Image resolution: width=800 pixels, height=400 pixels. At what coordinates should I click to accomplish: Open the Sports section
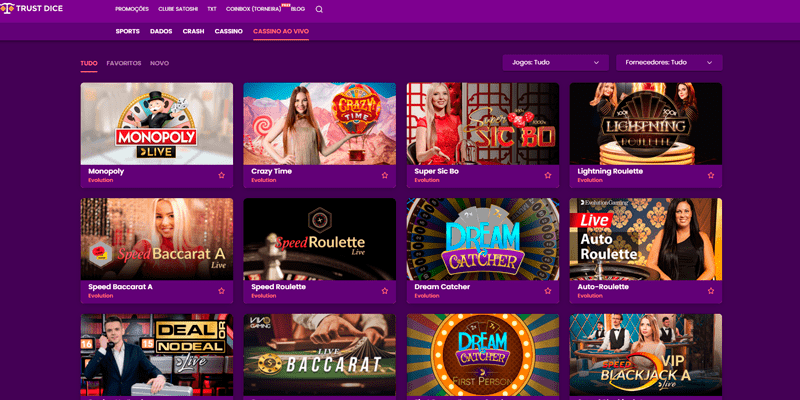[x=128, y=31]
